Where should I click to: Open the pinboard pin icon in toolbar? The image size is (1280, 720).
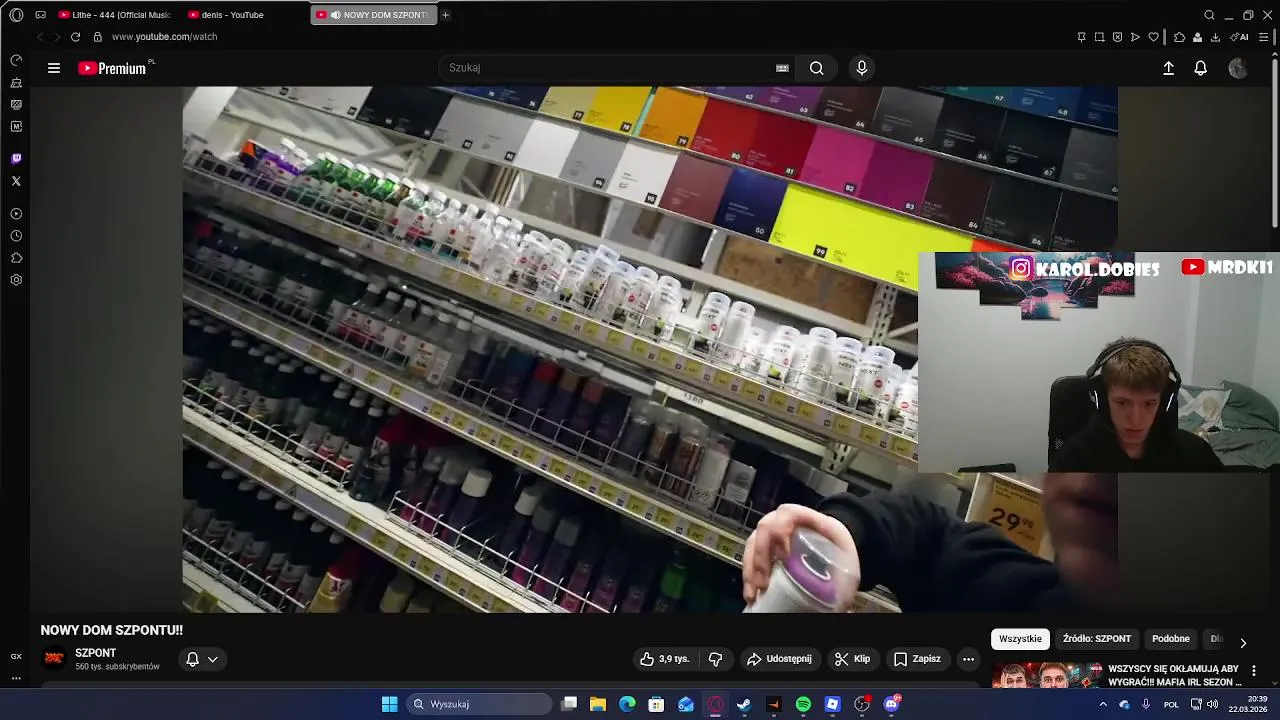click(1081, 37)
